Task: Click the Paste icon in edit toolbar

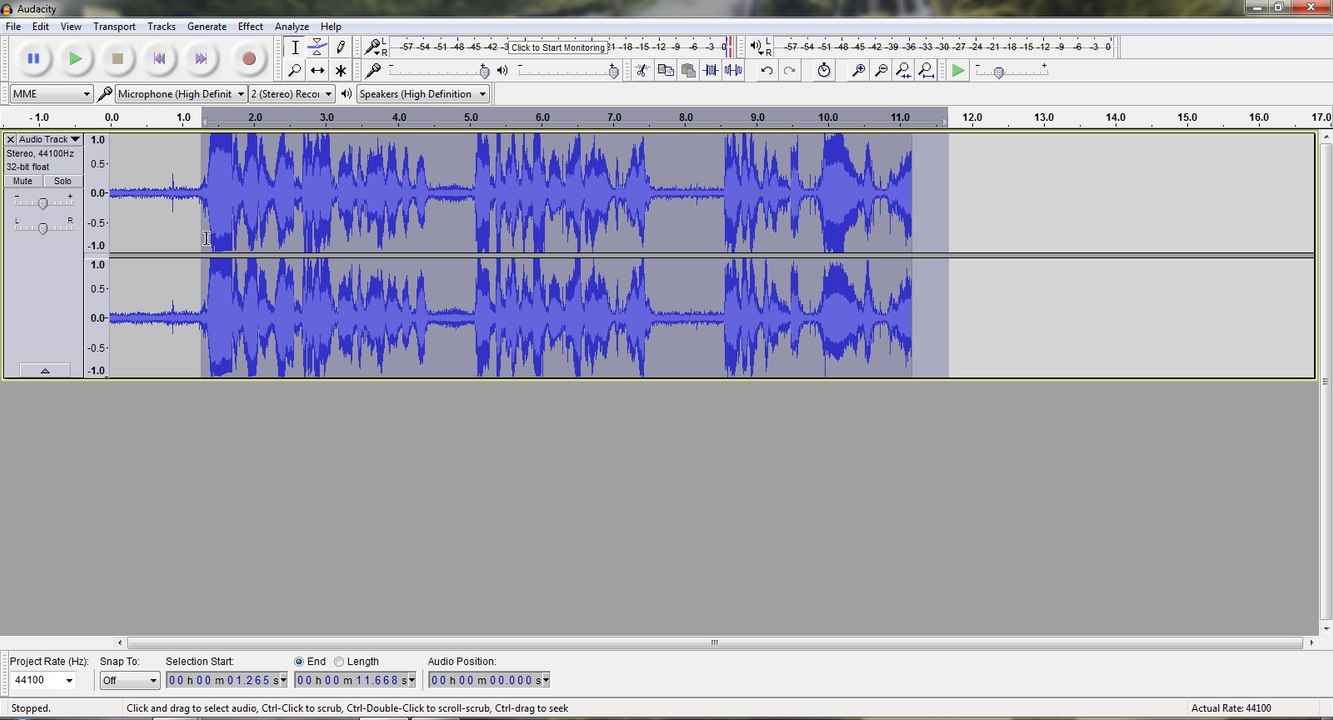Action: point(688,70)
